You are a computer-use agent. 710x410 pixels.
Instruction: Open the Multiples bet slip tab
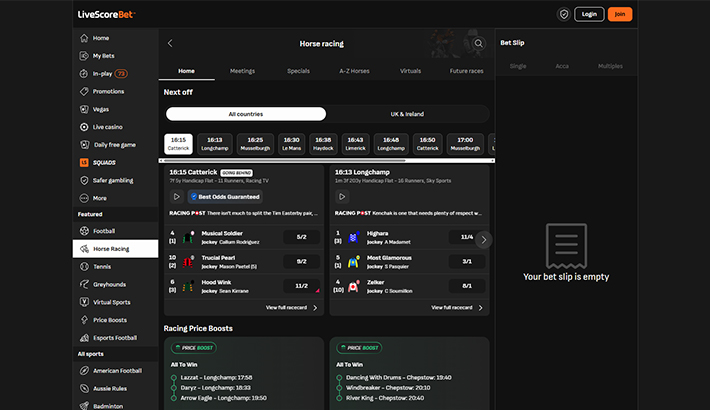(x=610, y=66)
